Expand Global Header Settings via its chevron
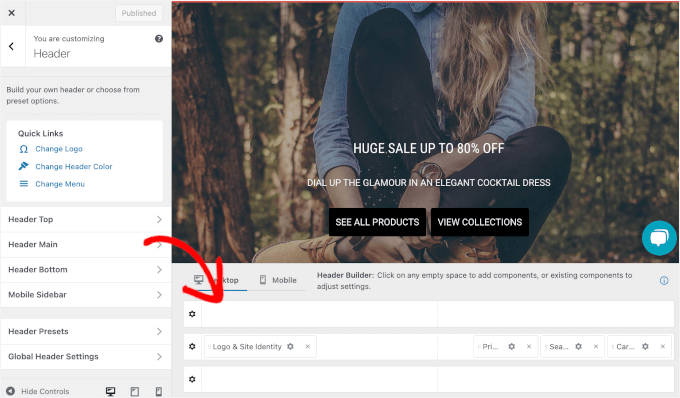The height and width of the screenshot is (398, 680). point(159,356)
